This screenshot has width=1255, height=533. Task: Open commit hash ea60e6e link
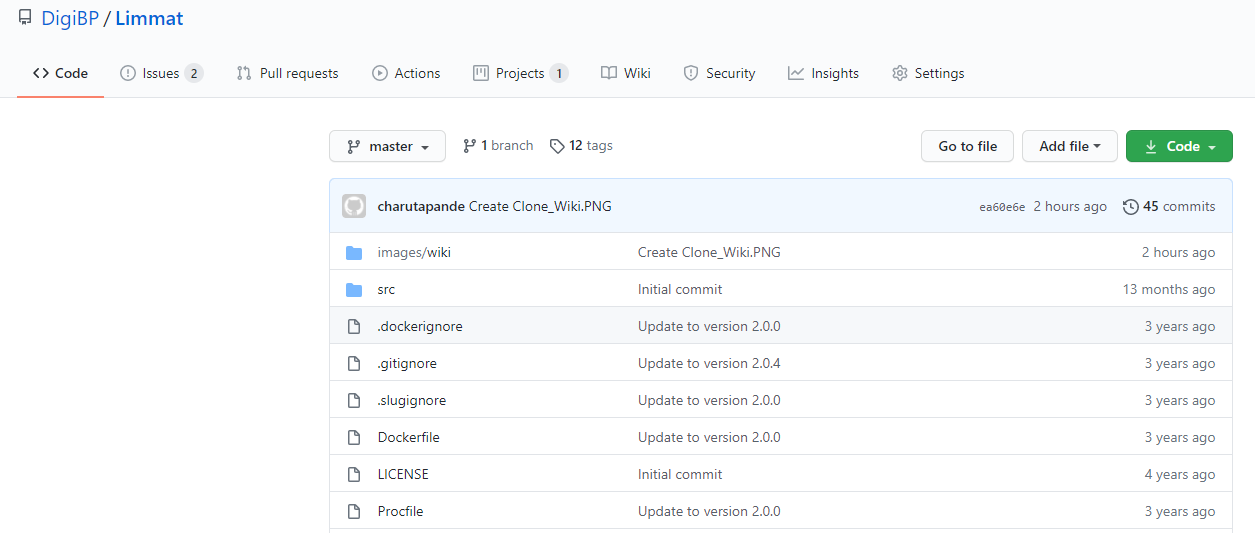1002,207
